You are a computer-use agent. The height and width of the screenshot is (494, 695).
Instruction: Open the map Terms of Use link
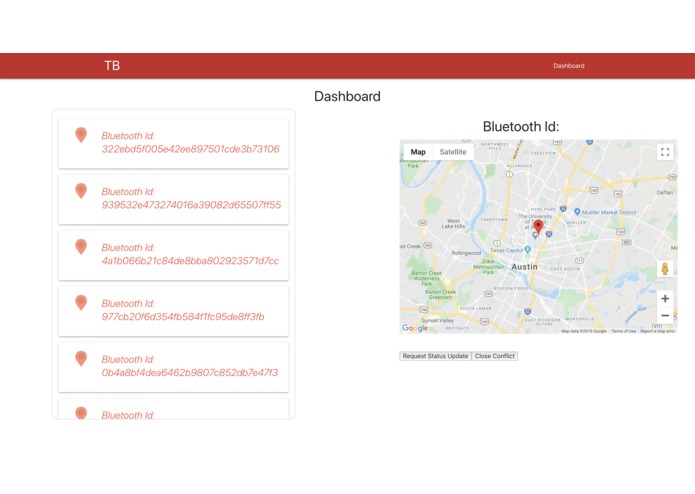(623, 331)
